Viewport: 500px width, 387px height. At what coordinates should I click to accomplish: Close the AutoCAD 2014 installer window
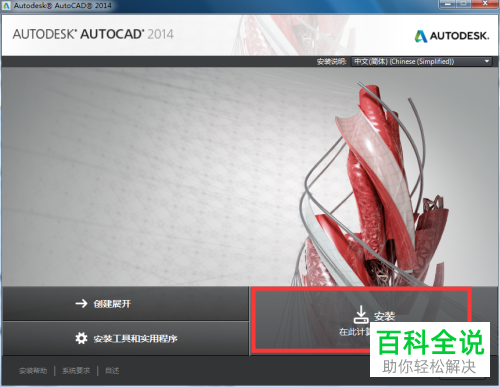(x=485, y=4)
